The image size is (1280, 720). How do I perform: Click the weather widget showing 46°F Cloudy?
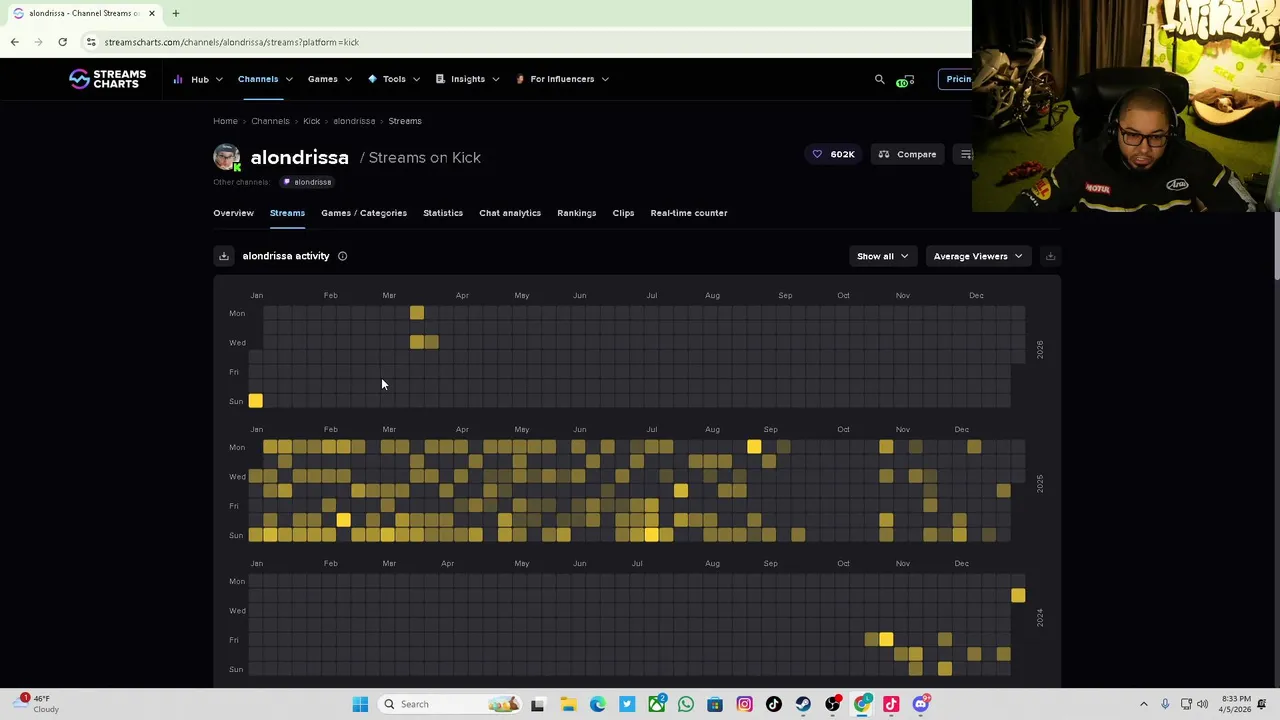tap(38, 704)
